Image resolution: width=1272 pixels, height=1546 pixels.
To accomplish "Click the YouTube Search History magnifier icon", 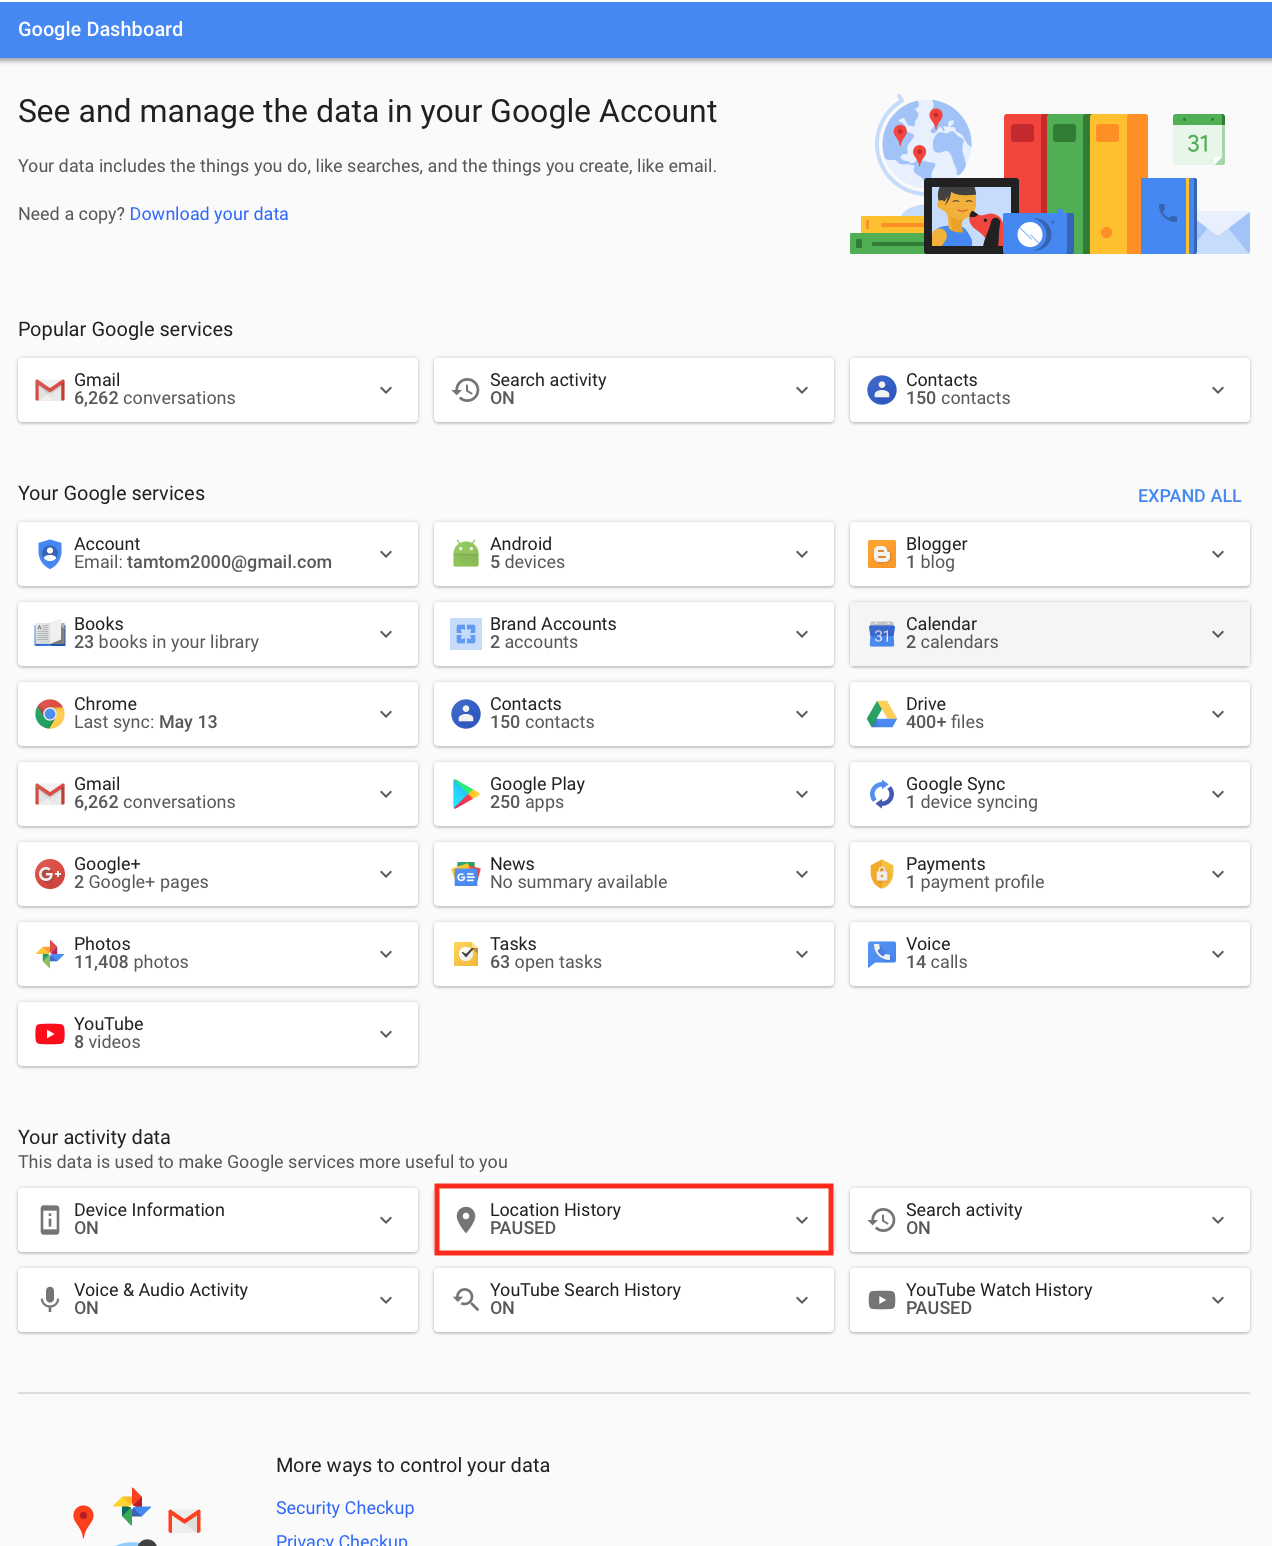I will pyautogui.click(x=466, y=1300).
